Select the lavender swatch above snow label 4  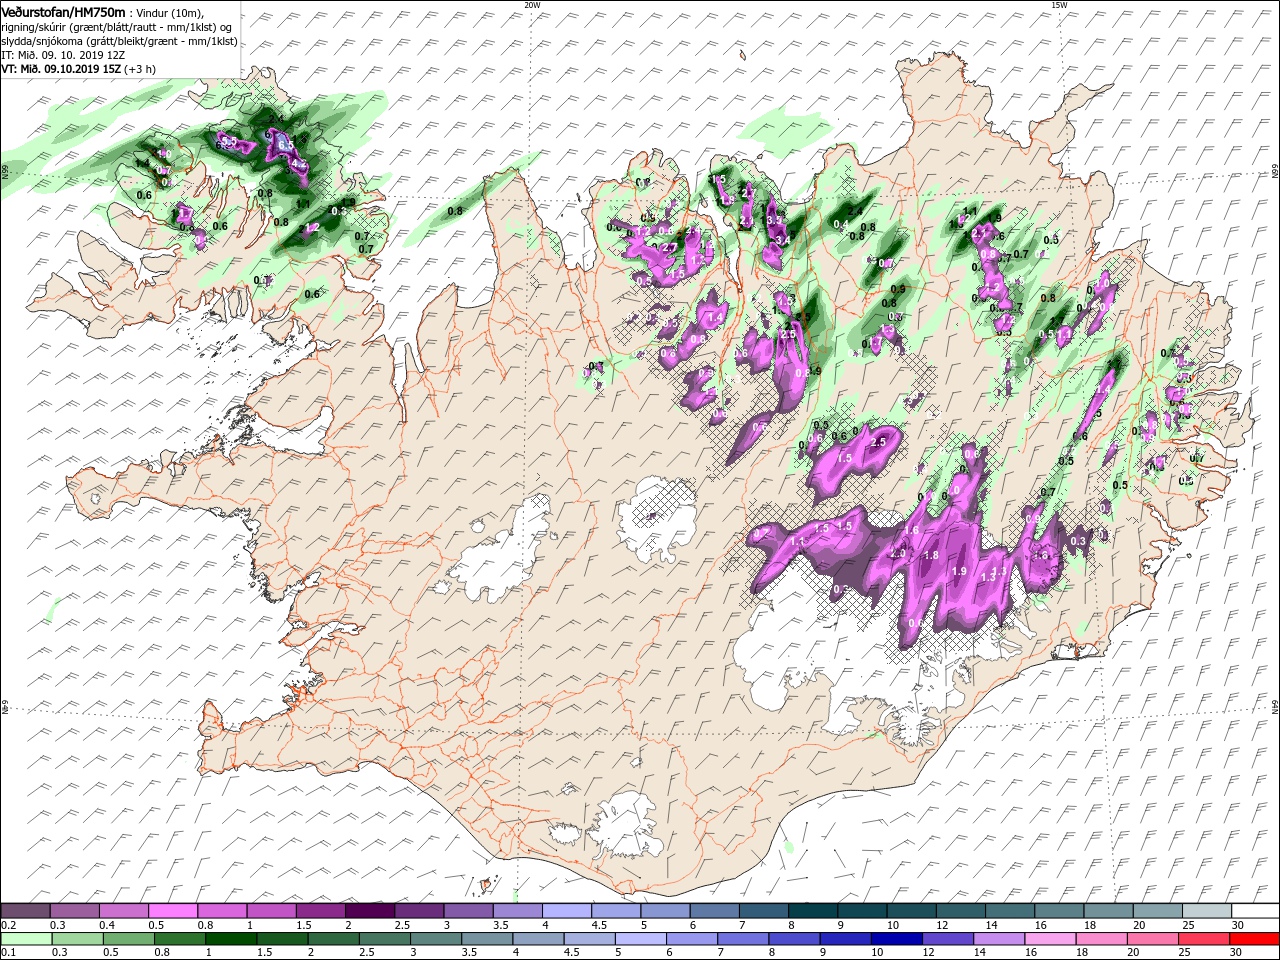pyautogui.click(x=567, y=910)
